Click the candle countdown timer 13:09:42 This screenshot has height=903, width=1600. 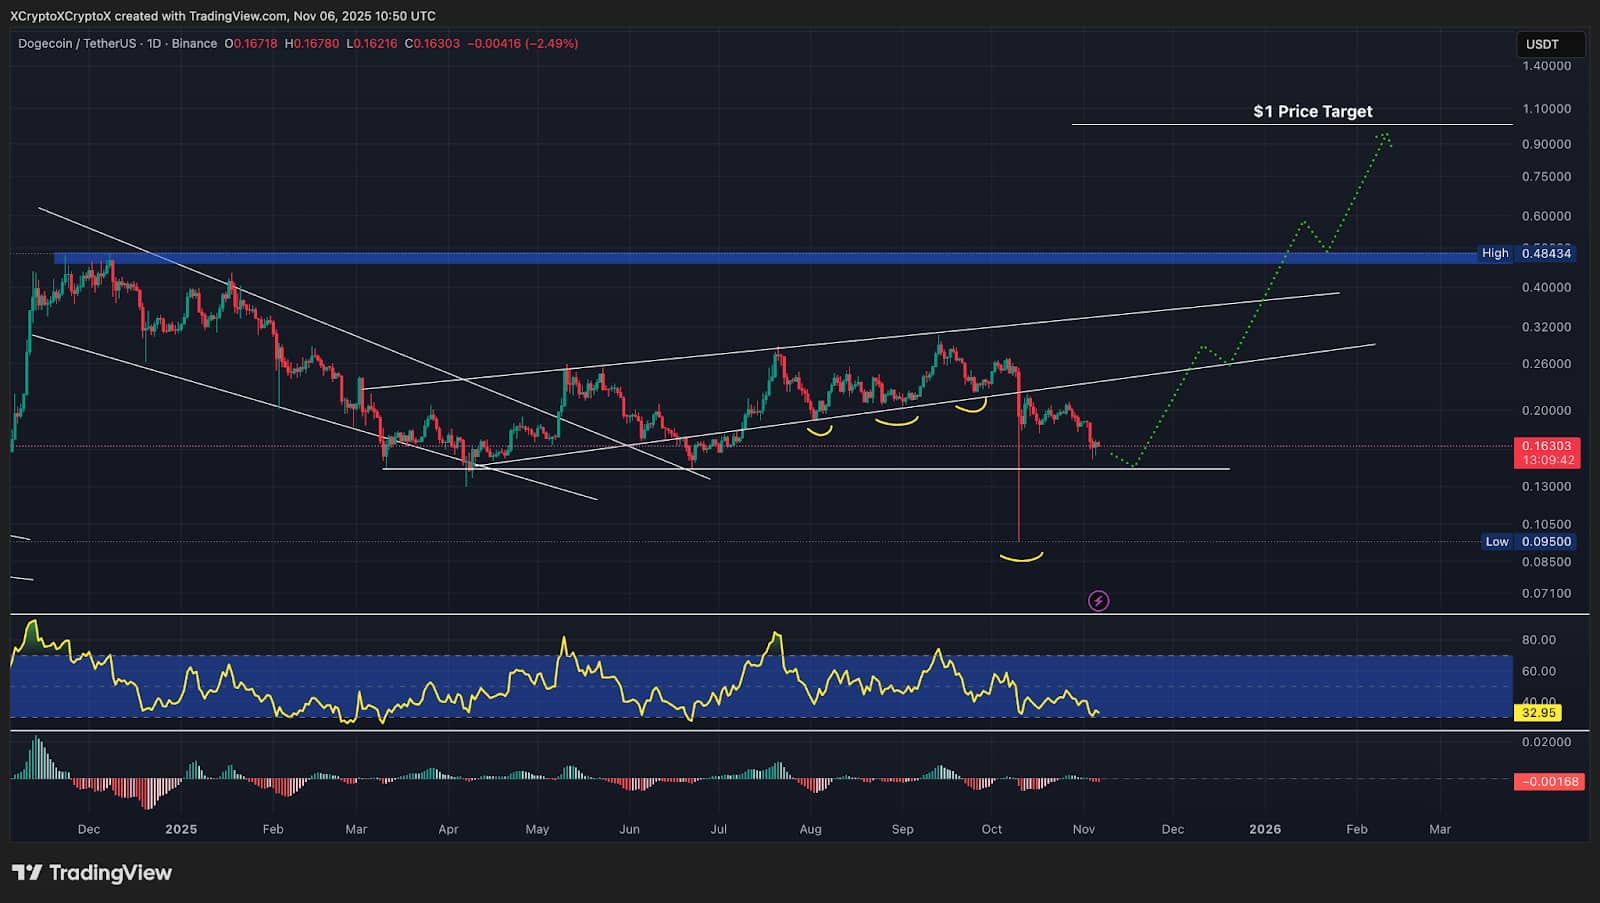tap(1548, 460)
